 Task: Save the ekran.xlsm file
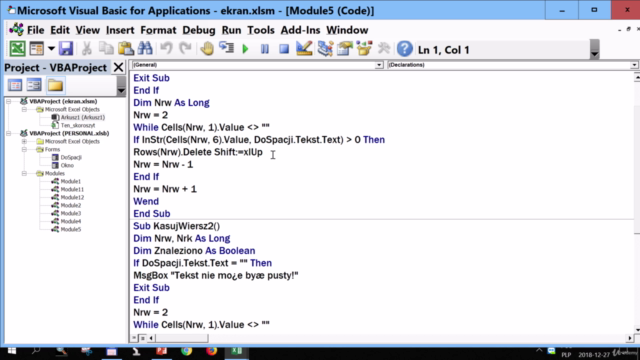[x=66, y=49]
